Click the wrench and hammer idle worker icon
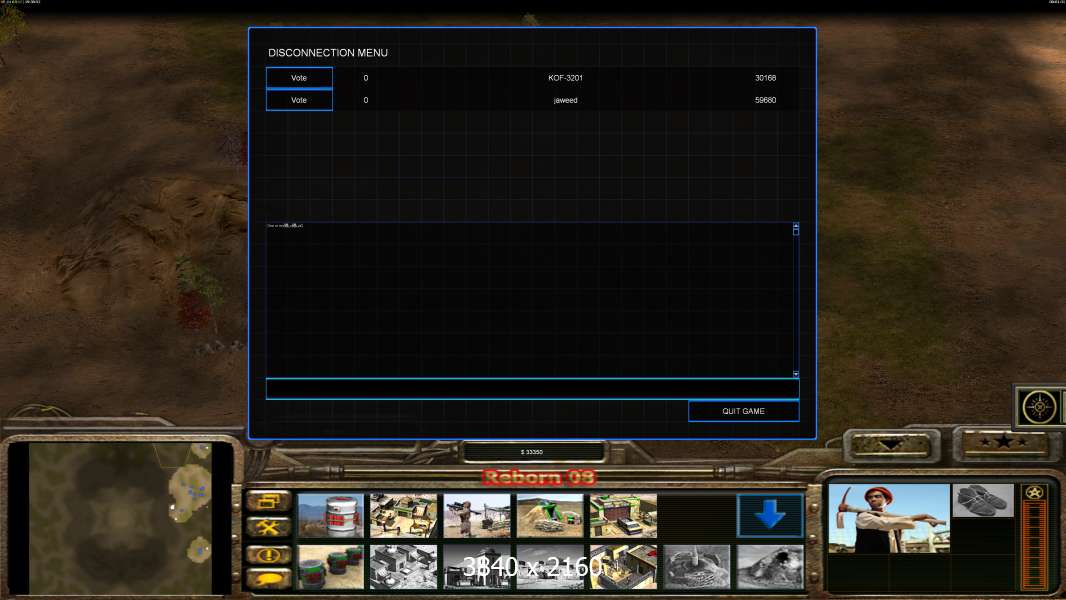The width and height of the screenshot is (1066, 600). pyautogui.click(x=269, y=527)
